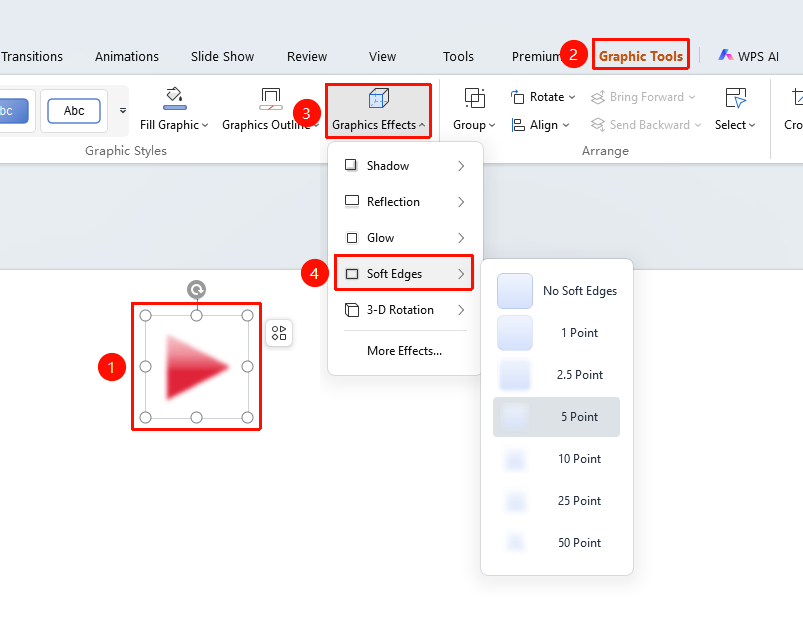The height and width of the screenshot is (620, 803).
Task: Open the Rotate dropdown arrow
Action: (572, 97)
